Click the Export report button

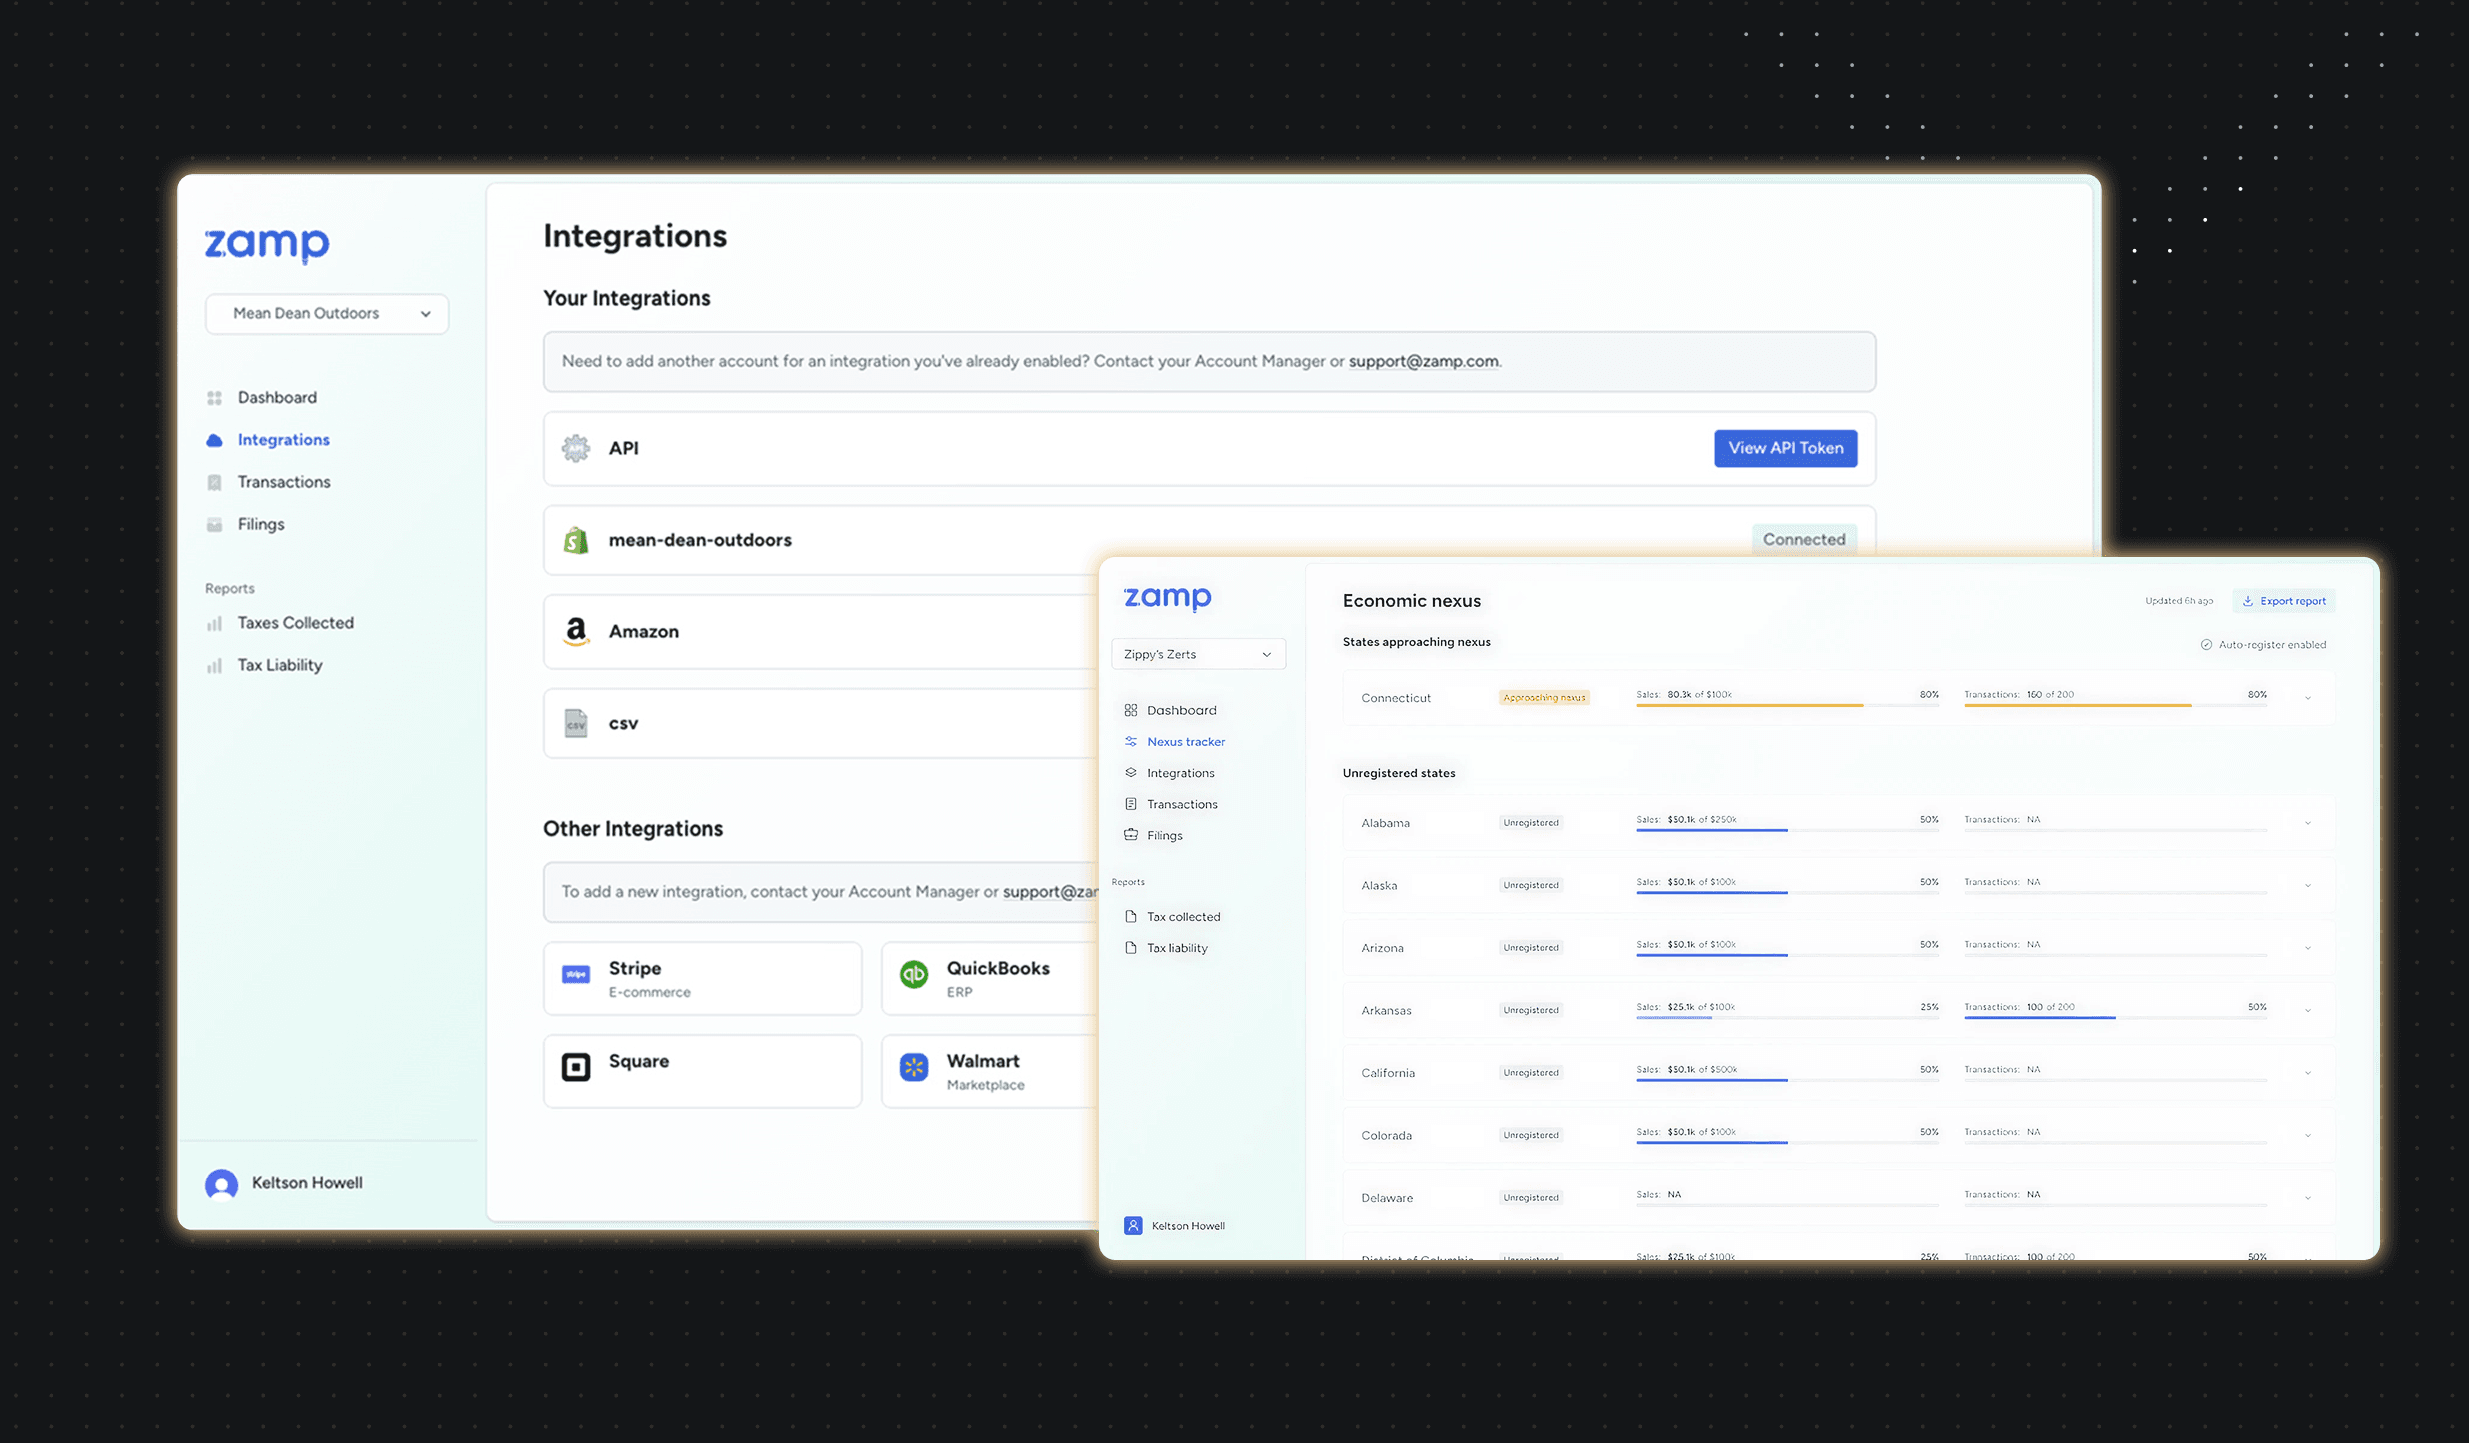2284,601
